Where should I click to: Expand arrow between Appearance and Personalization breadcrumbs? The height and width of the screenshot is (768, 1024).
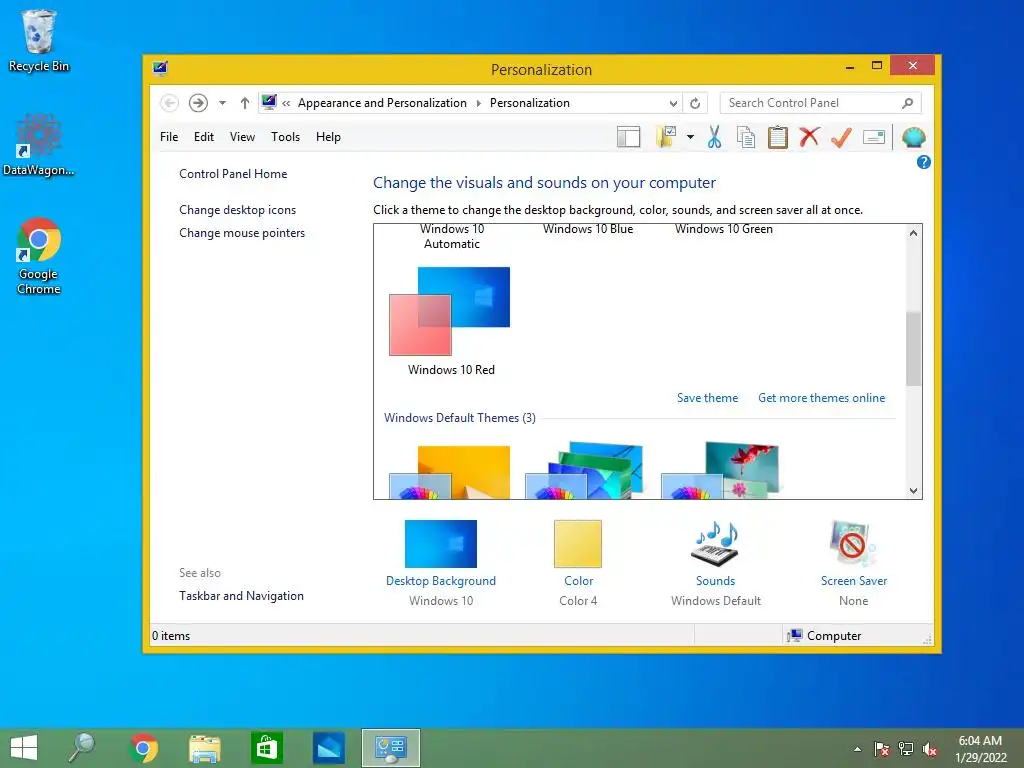[x=478, y=103]
